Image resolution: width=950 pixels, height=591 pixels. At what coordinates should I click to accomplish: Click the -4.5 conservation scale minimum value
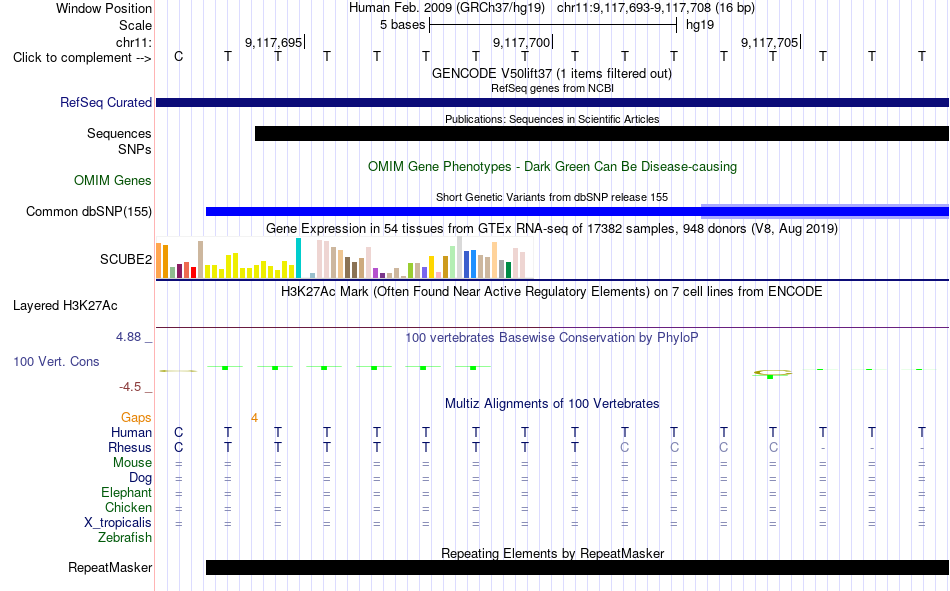(130, 387)
